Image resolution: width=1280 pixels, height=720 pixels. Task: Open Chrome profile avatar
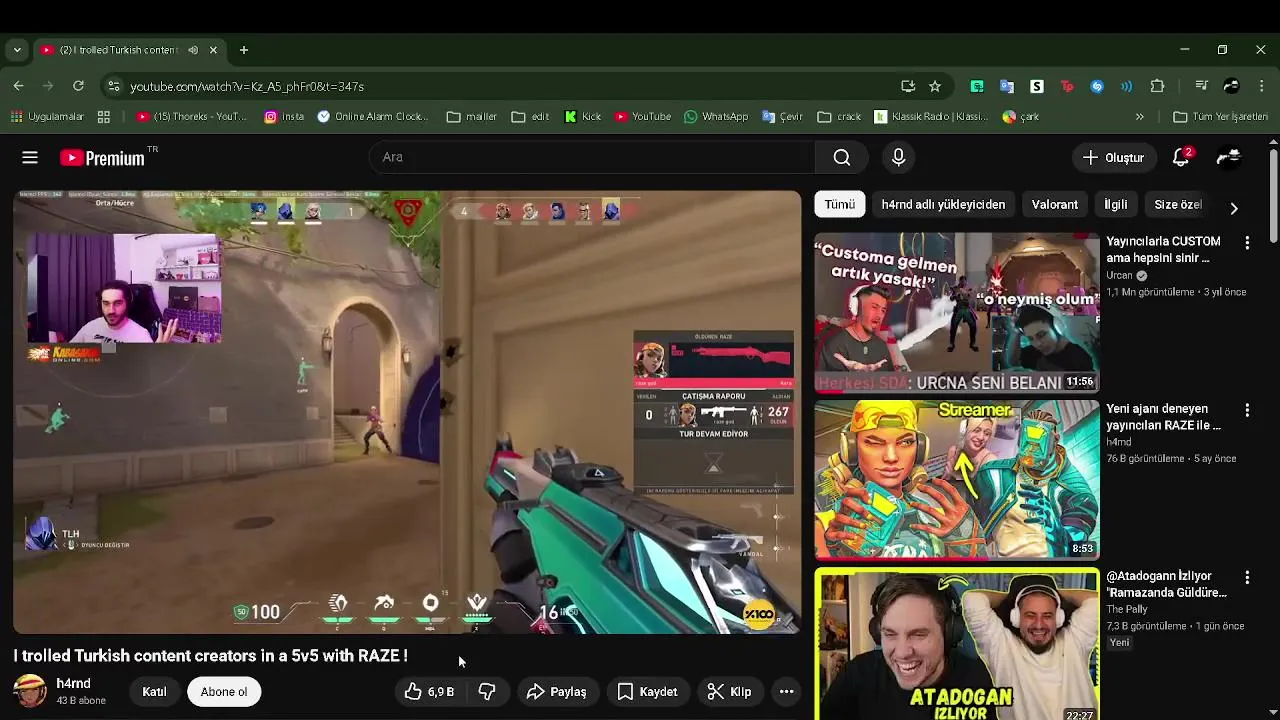point(1231,86)
